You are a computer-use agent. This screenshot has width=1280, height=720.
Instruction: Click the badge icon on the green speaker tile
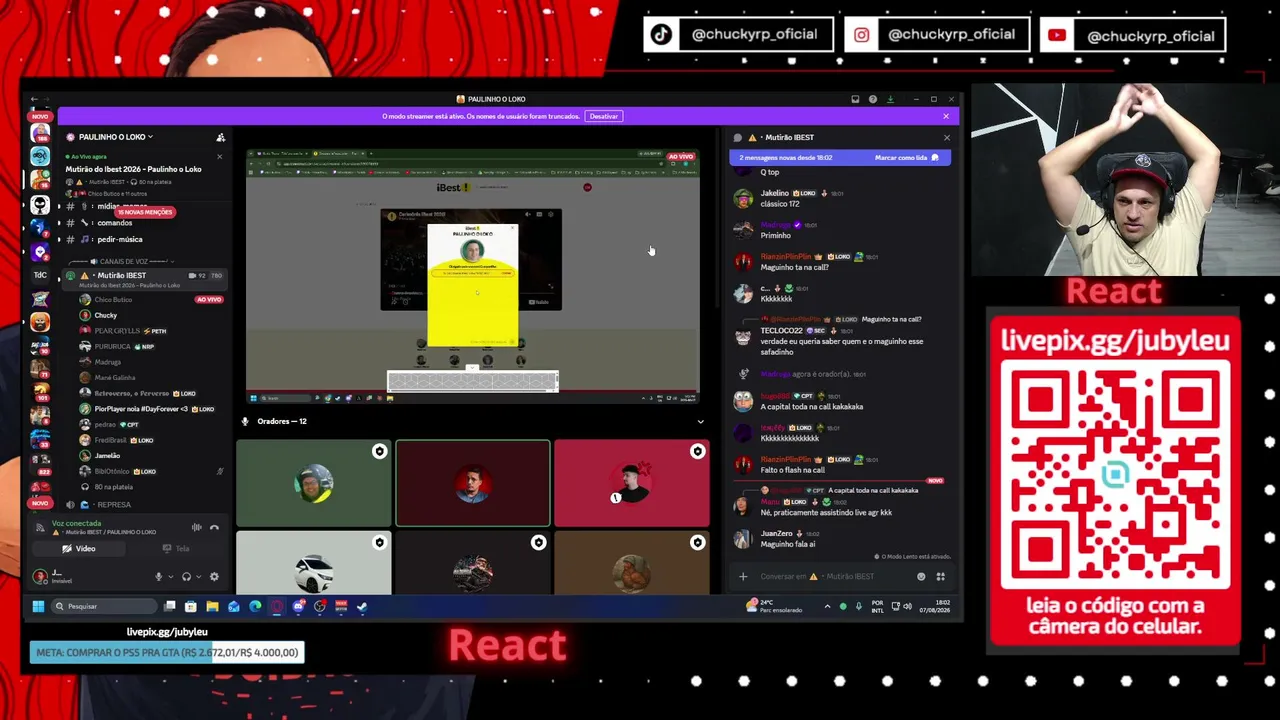pos(379,451)
